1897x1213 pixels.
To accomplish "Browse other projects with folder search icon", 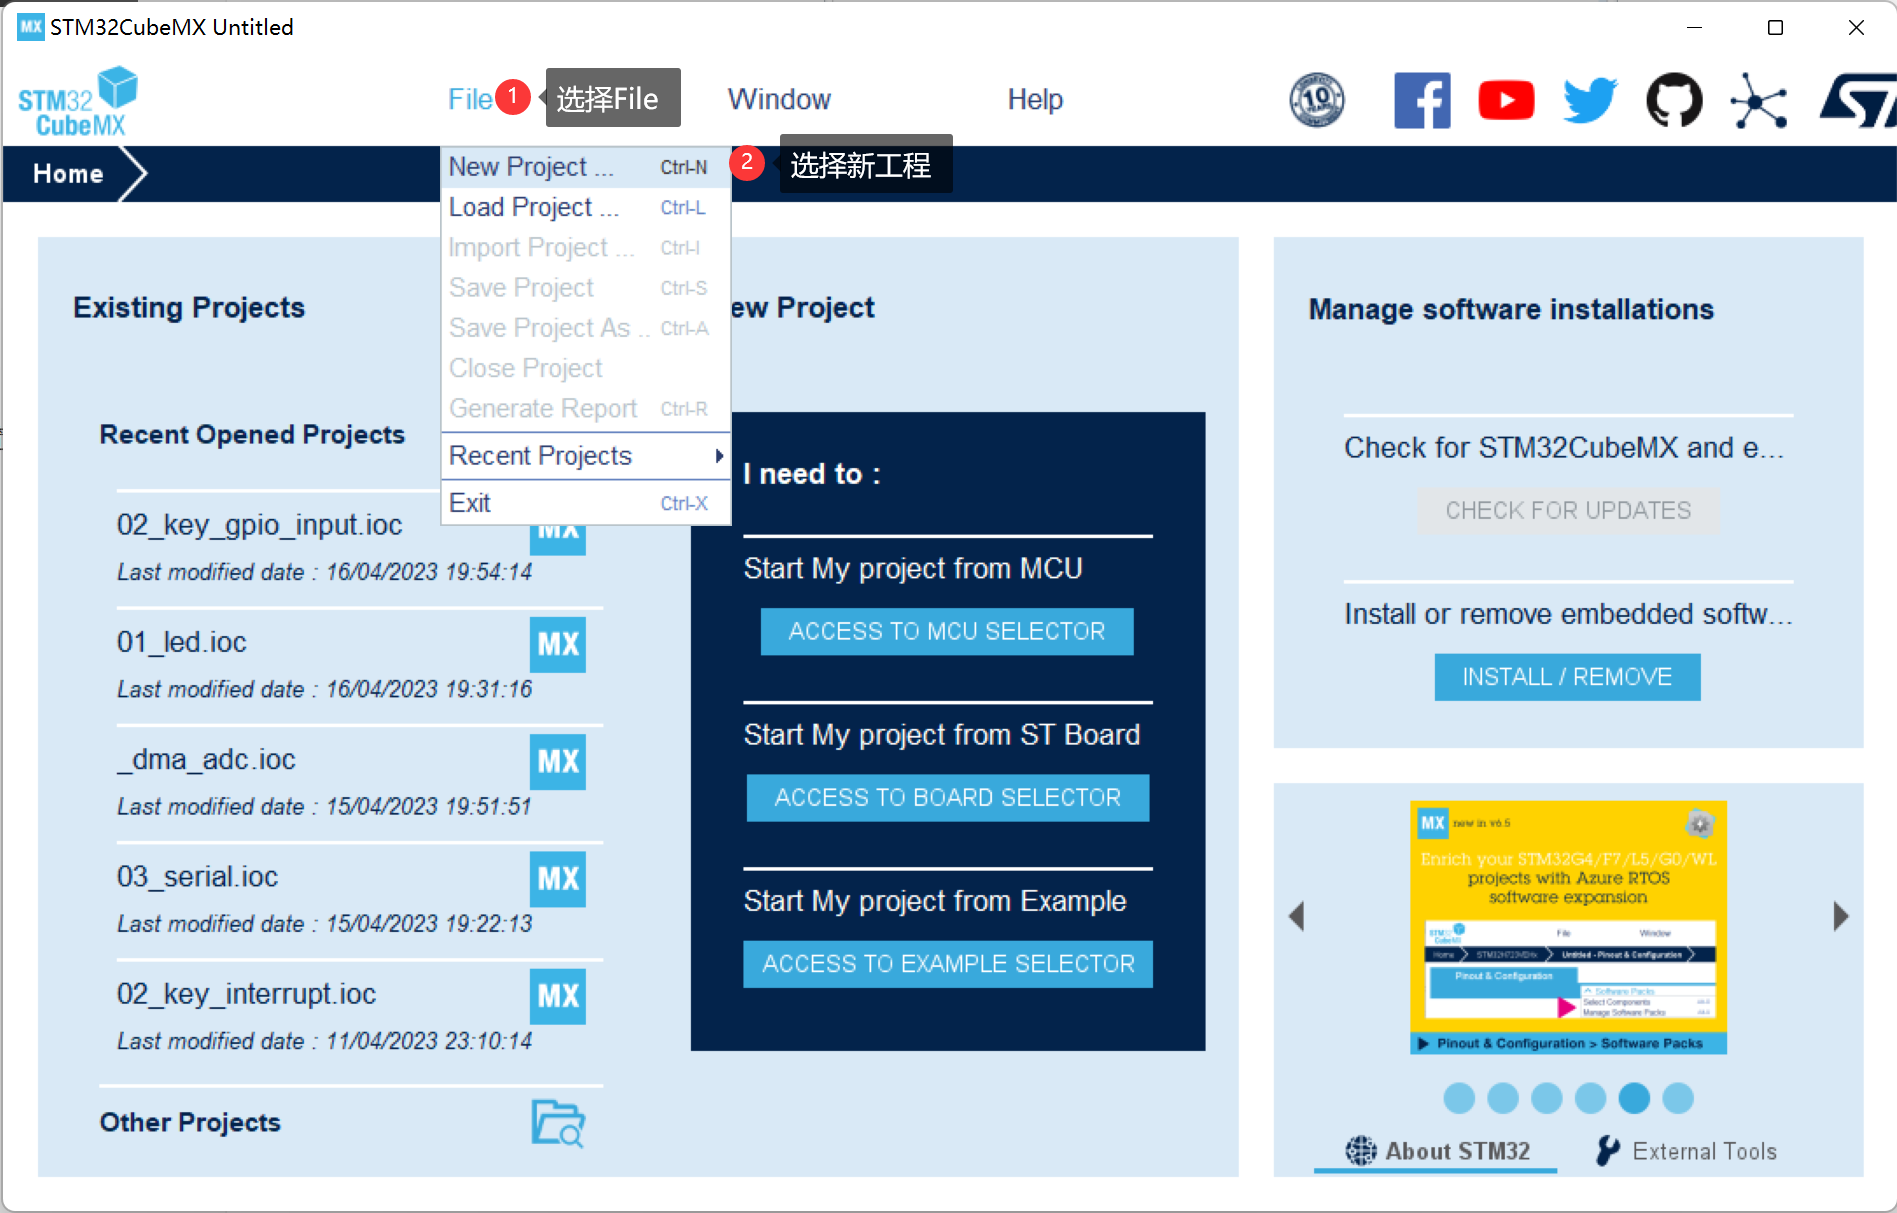I will (557, 1123).
